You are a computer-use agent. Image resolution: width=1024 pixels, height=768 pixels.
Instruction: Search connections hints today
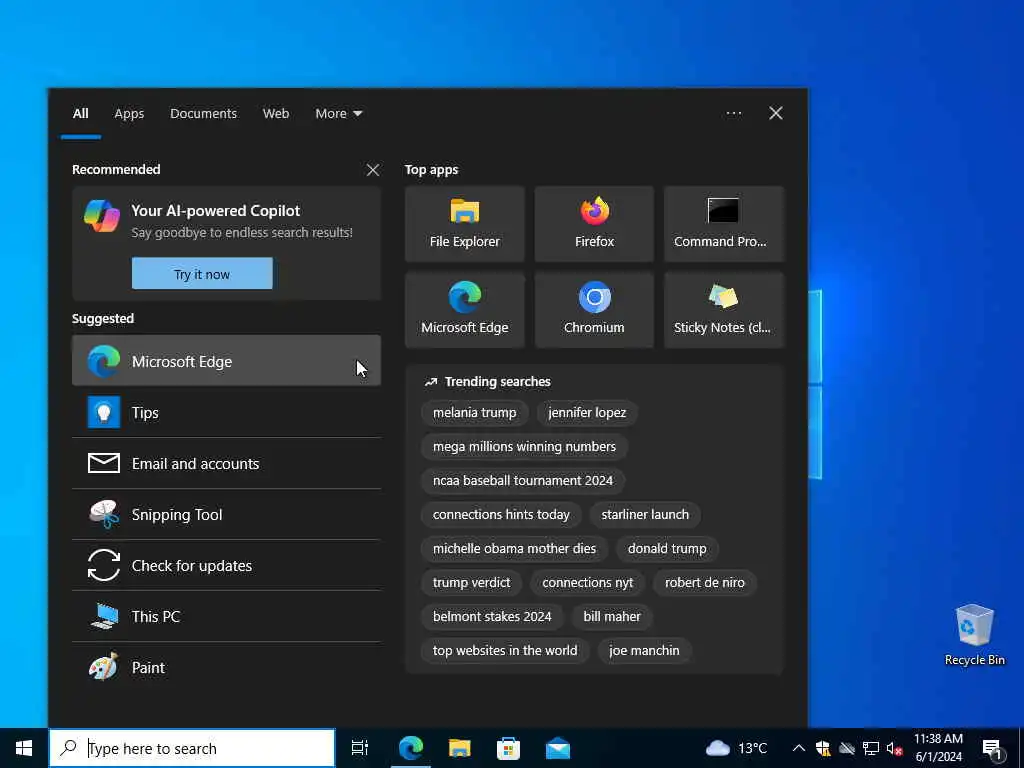point(501,514)
